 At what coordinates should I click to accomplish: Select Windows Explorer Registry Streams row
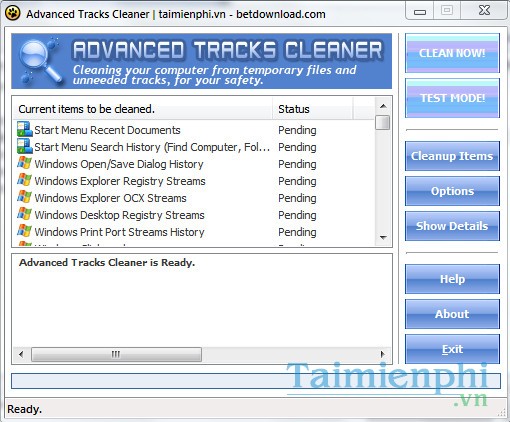193,181
